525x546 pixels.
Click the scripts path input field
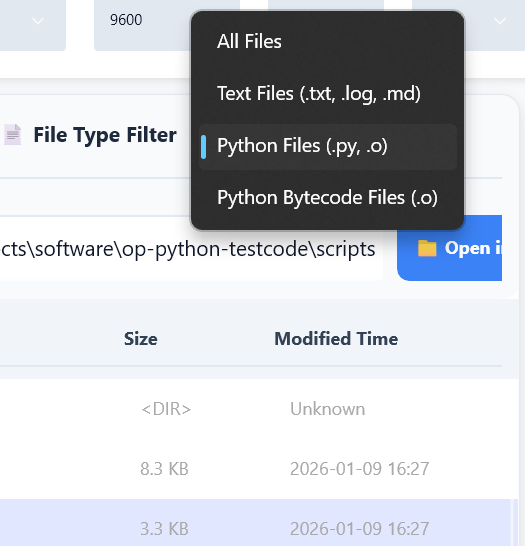coord(191,248)
